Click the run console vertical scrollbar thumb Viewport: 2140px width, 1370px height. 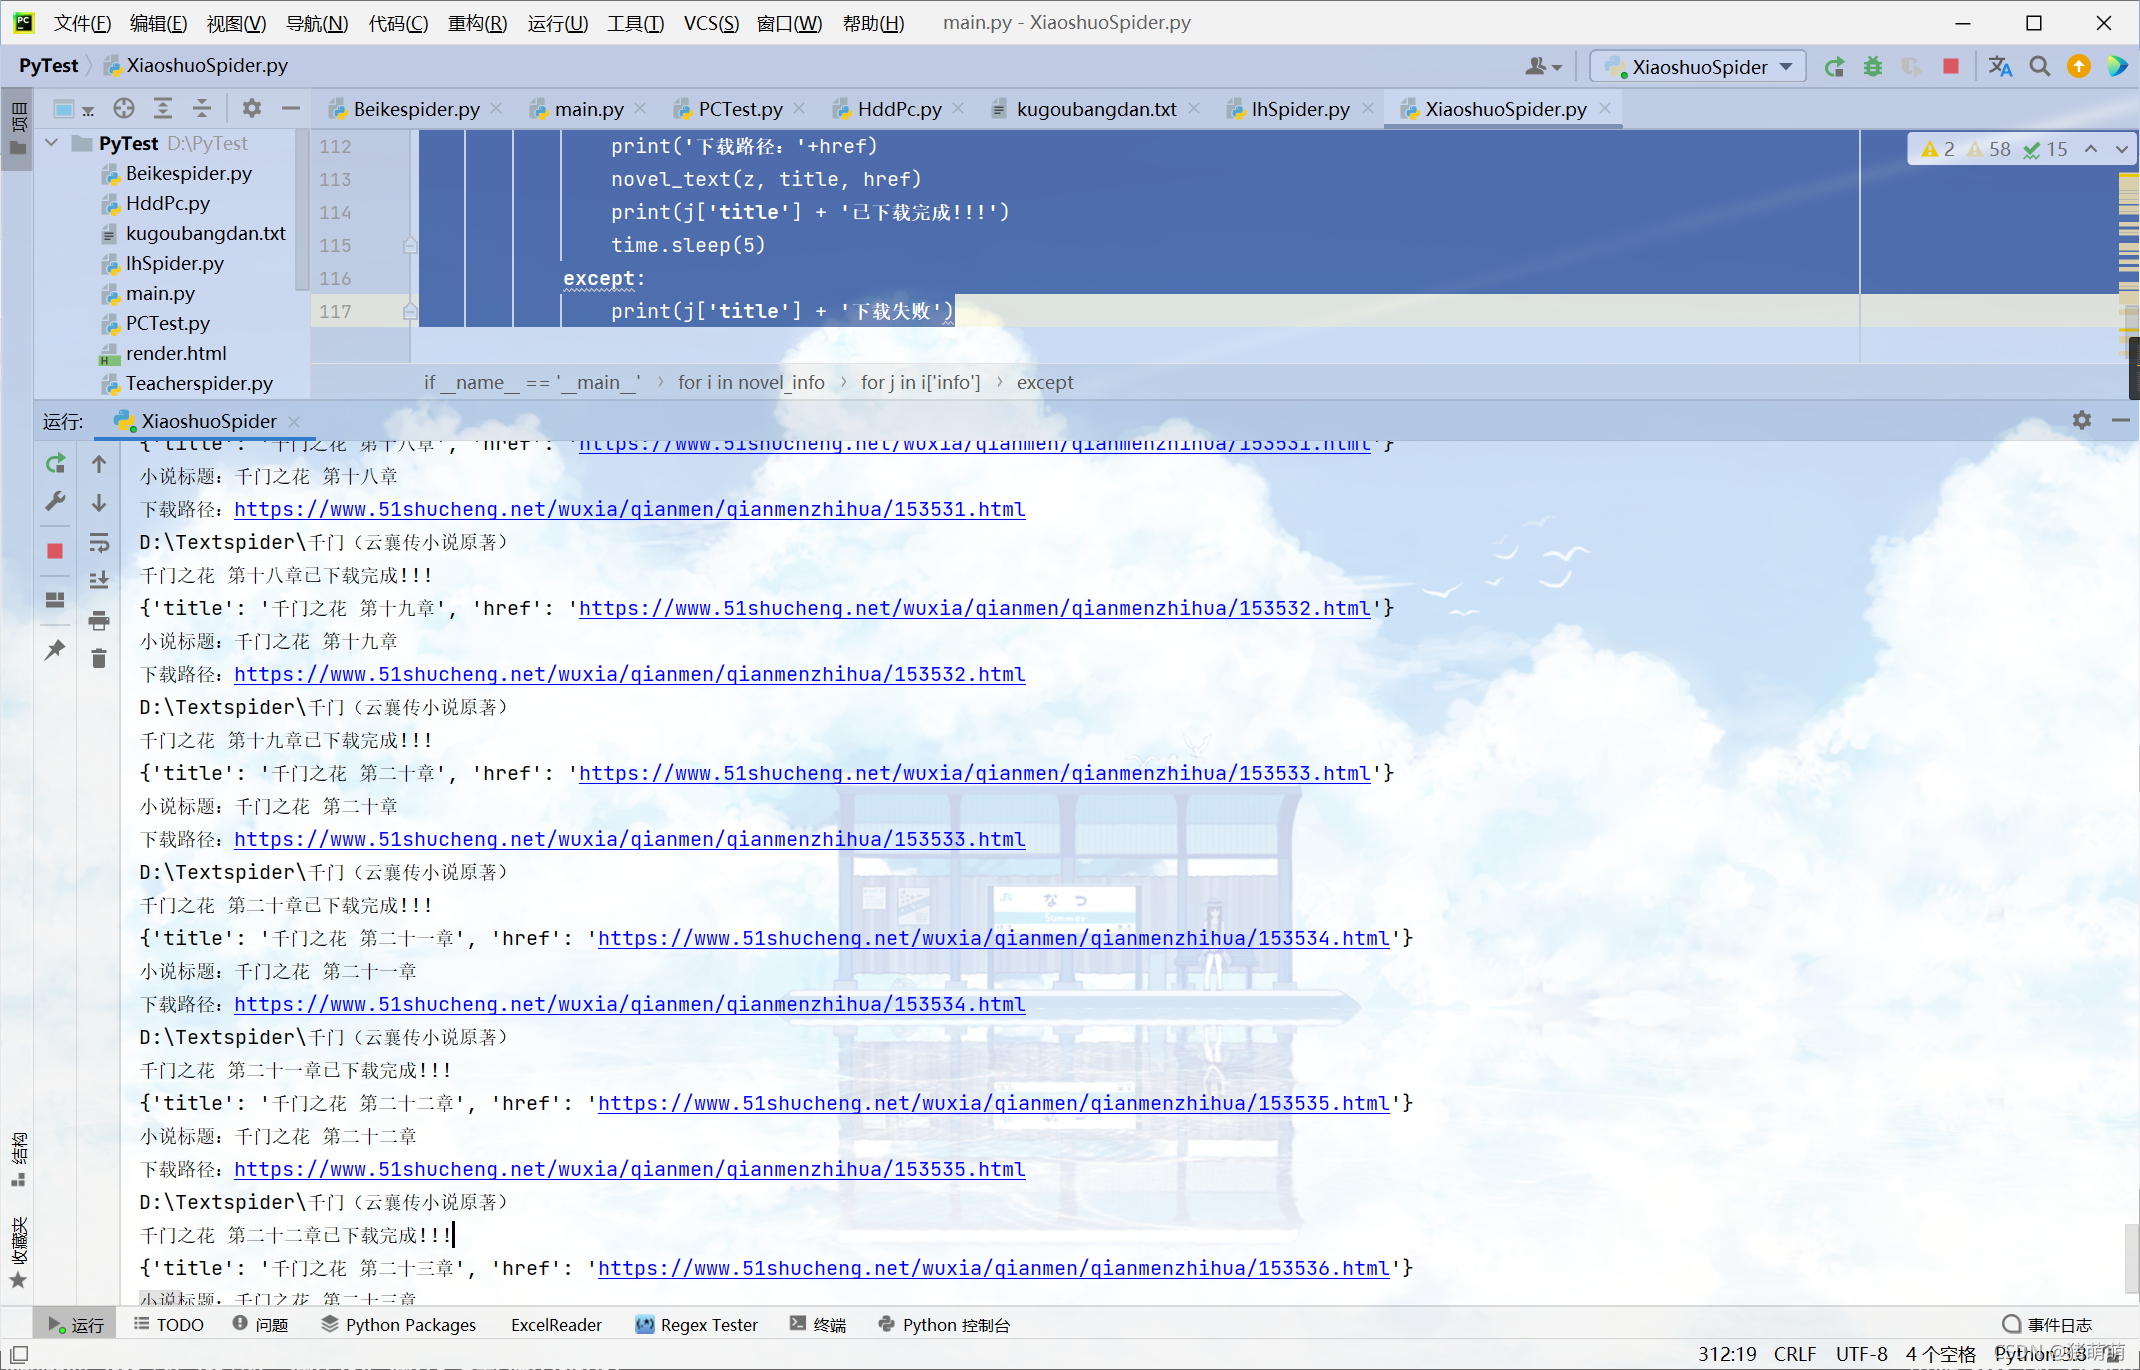(x=2130, y=1258)
